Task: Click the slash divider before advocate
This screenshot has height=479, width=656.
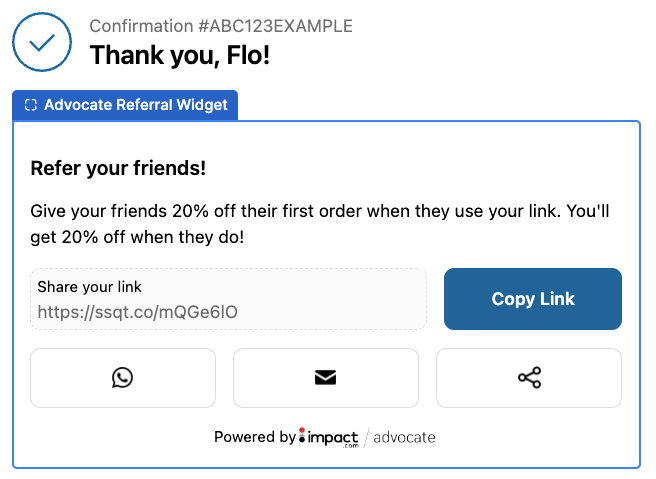Action: tap(366, 437)
